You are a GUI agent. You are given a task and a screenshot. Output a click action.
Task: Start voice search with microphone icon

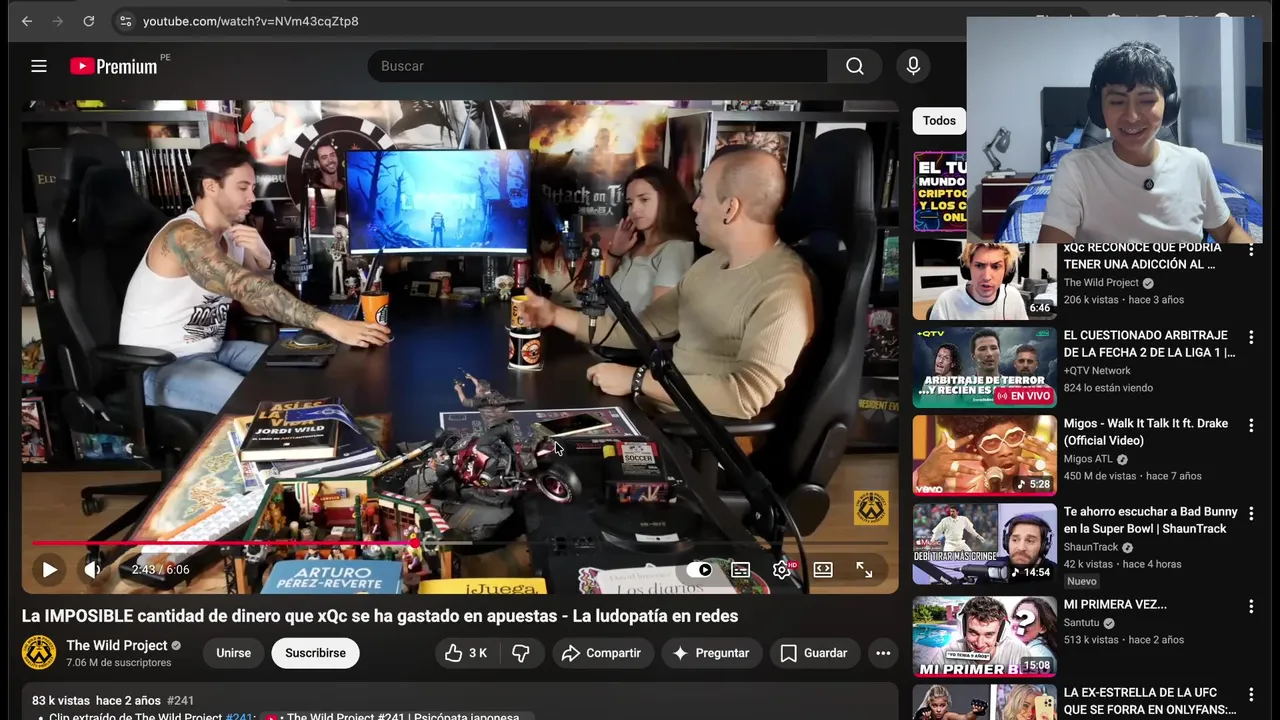tap(913, 66)
